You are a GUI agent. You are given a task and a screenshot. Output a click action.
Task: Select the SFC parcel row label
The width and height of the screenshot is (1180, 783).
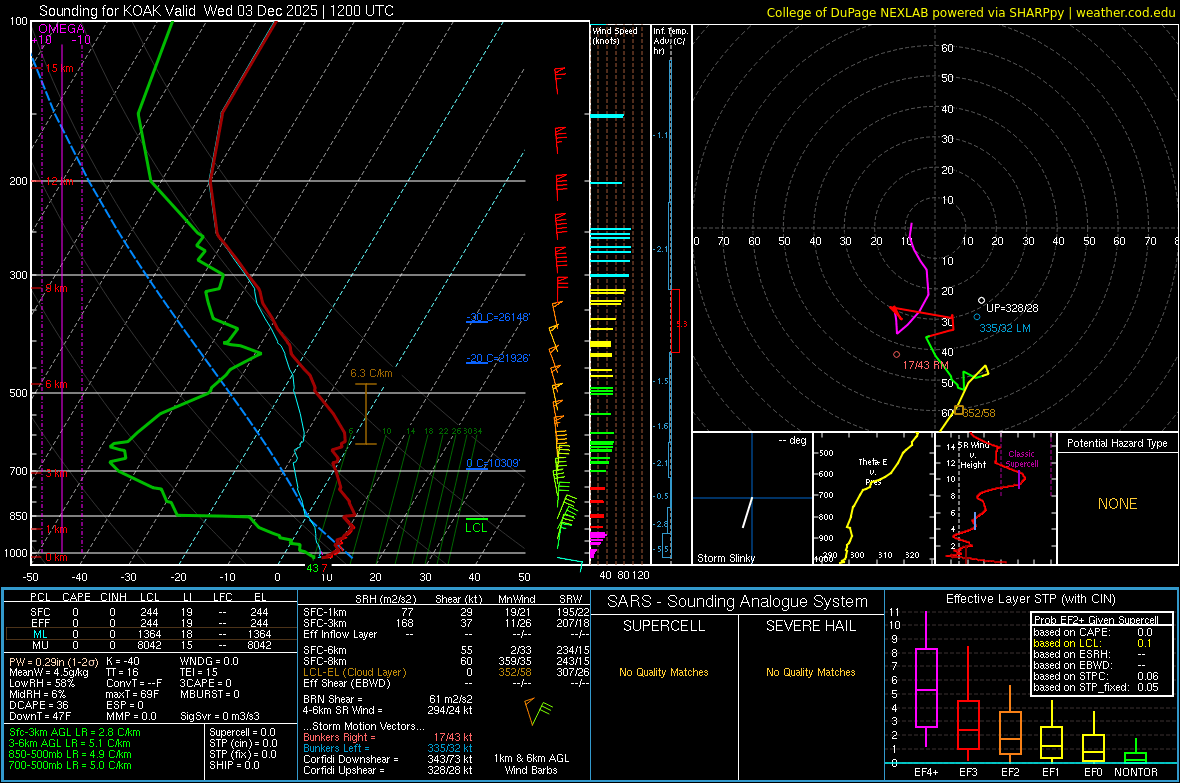click(40, 612)
